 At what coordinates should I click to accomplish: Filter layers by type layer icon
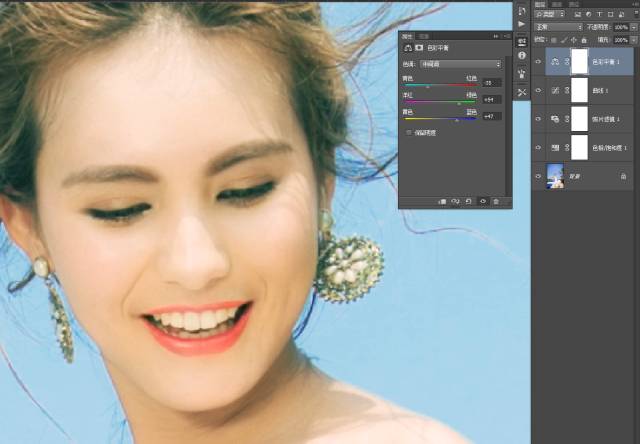tap(599, 14)
